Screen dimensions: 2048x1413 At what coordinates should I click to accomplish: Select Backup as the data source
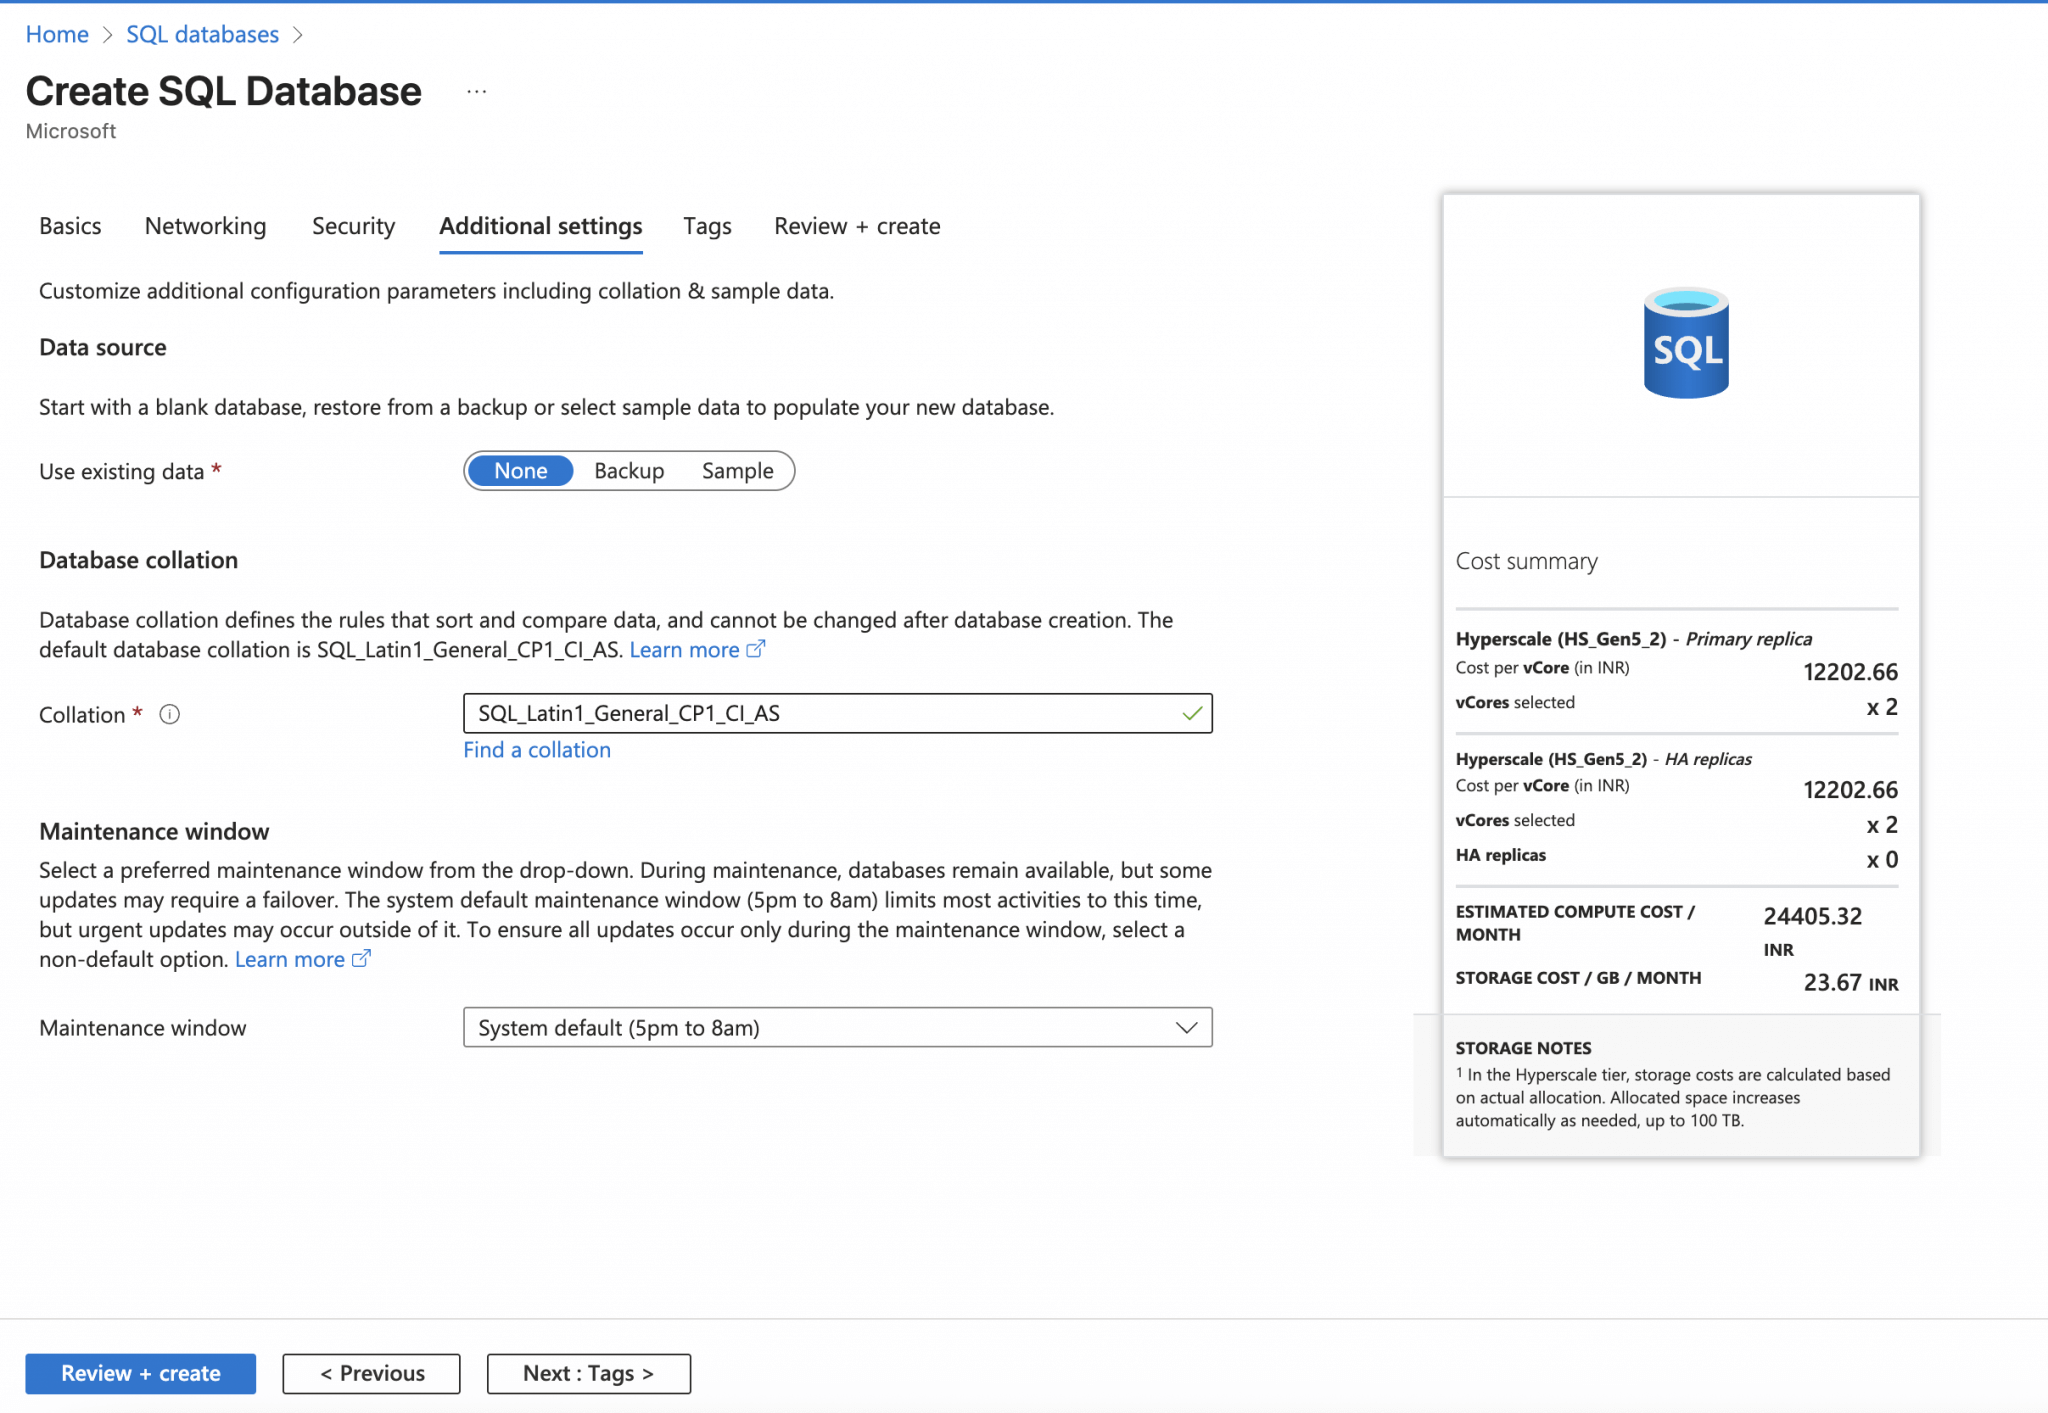(629, 471)
